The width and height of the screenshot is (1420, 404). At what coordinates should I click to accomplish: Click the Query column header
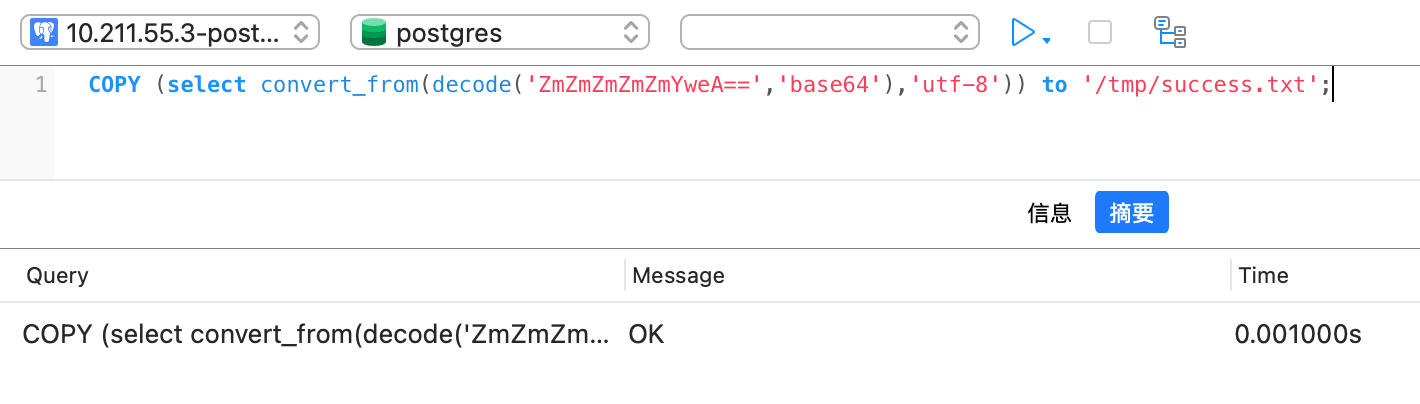click(57, 275)
